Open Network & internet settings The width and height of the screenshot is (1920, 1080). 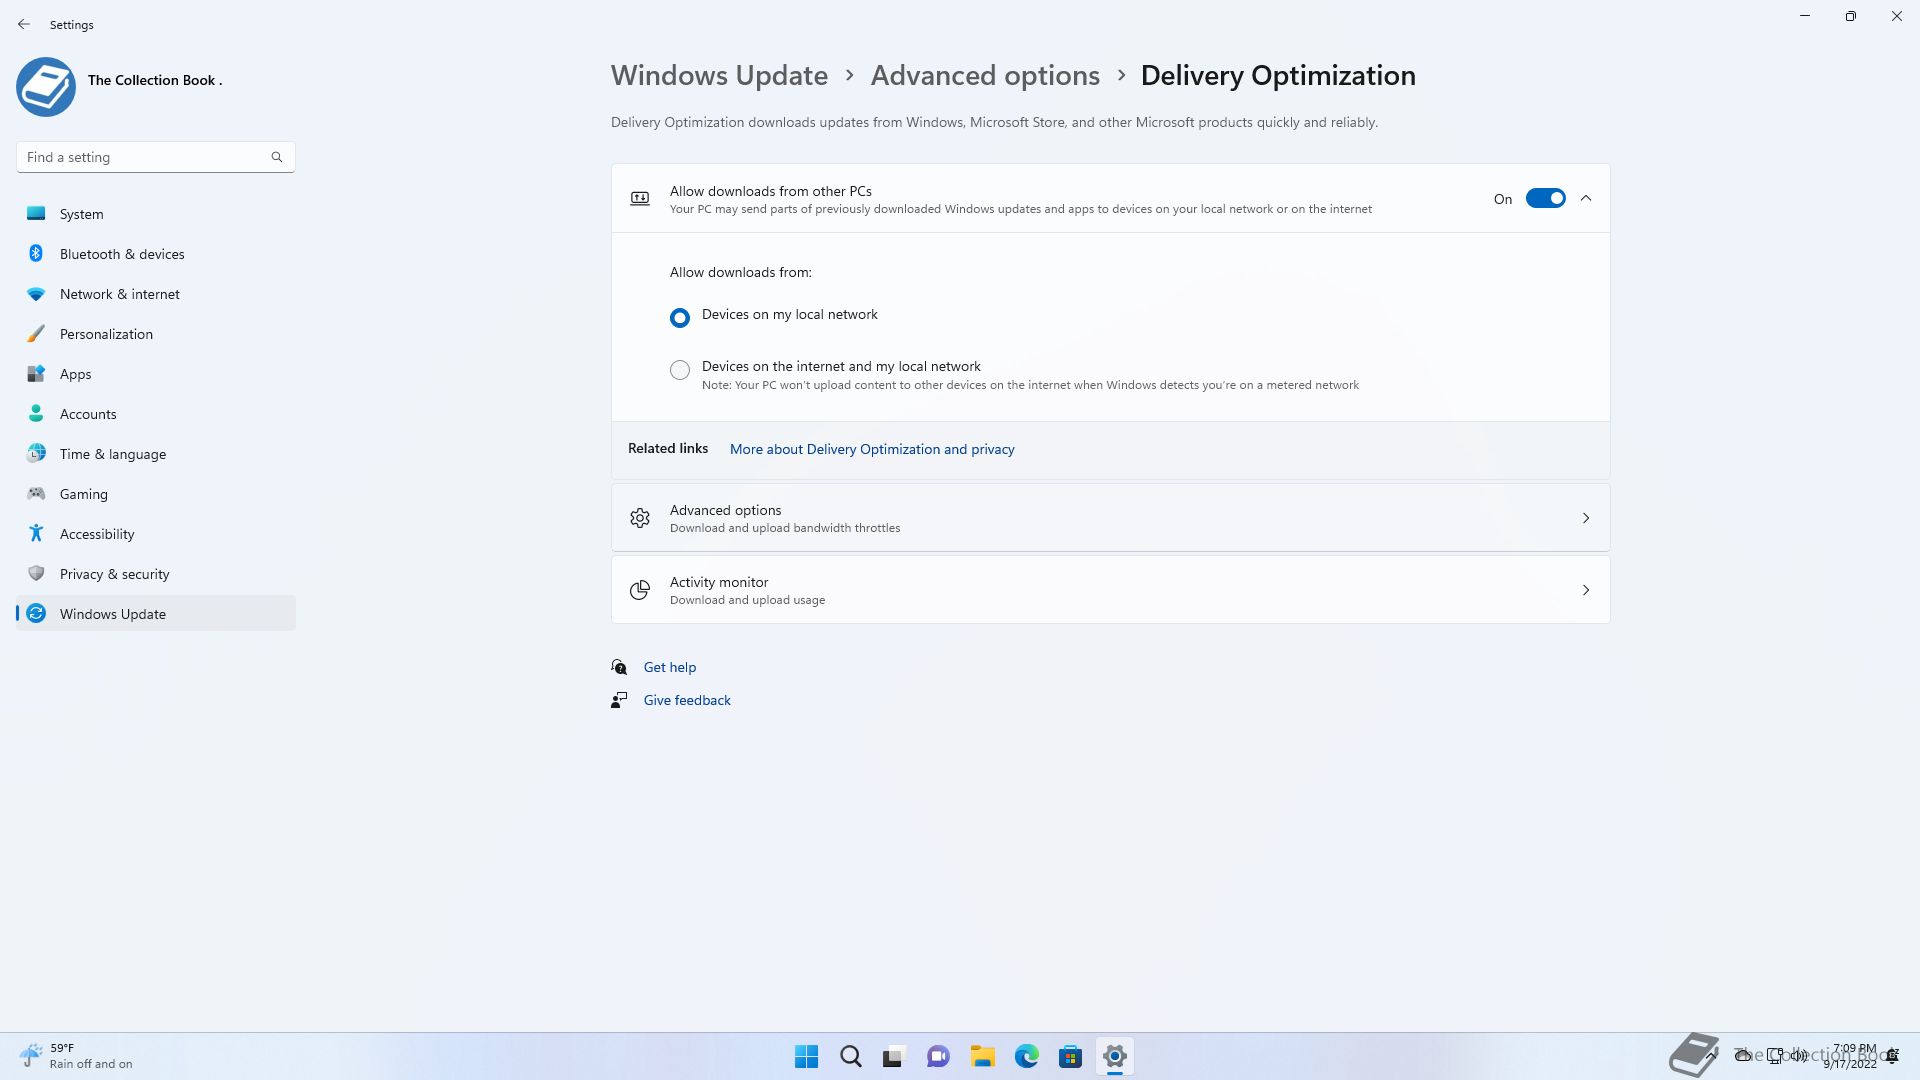(155, 294)
